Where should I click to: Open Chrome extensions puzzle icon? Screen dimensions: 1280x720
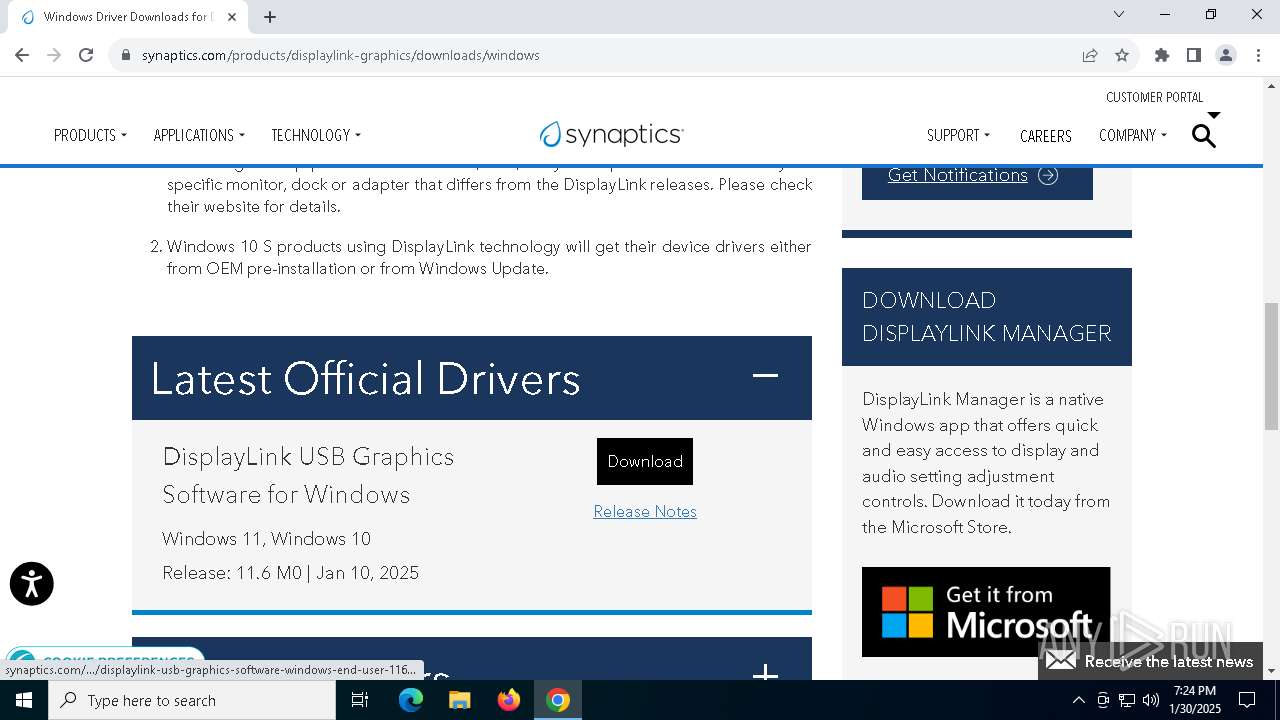point(1162,55)
